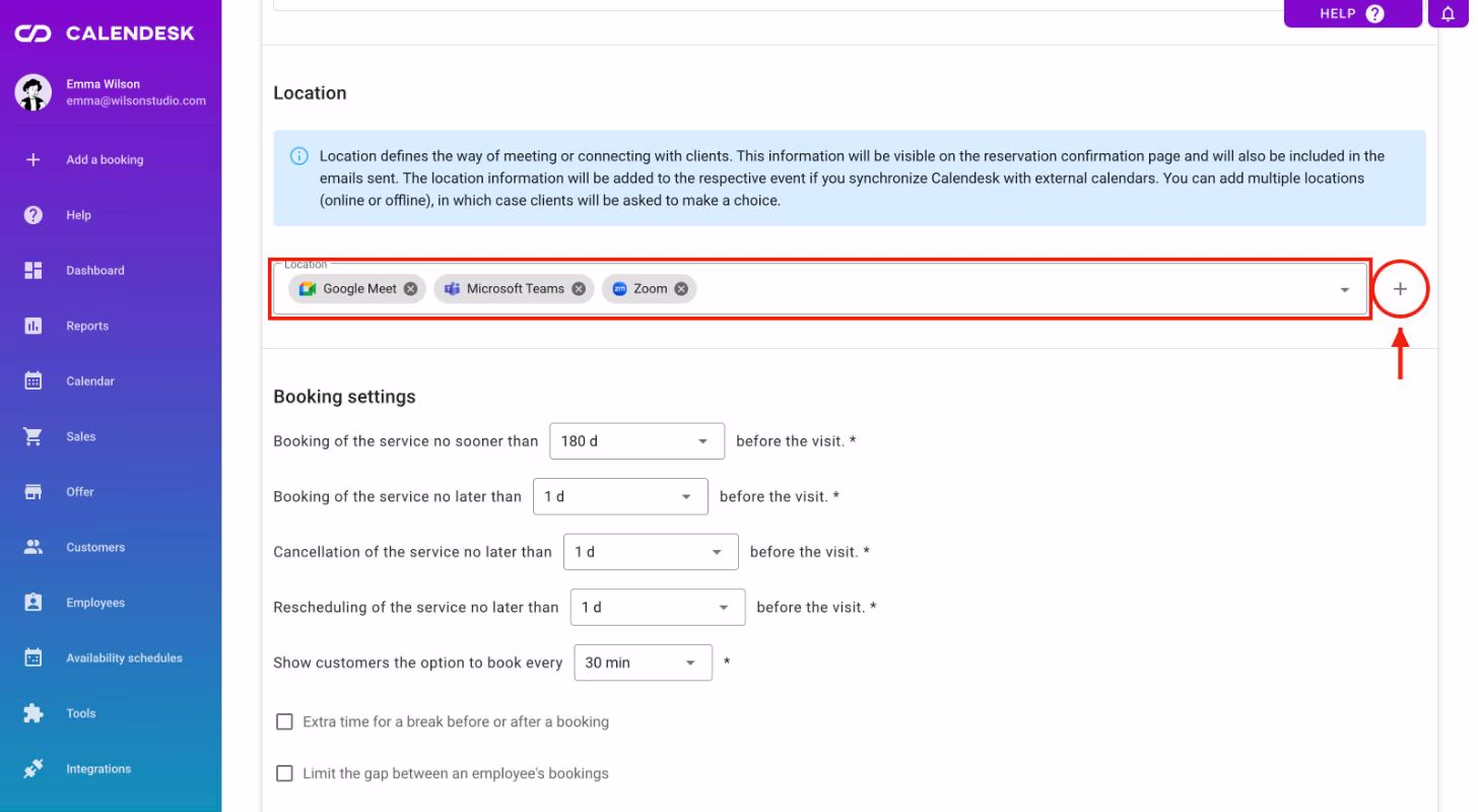1478x812 pixels.
Task: Click the Google Meet chip label
Action: tap(360, 289)
